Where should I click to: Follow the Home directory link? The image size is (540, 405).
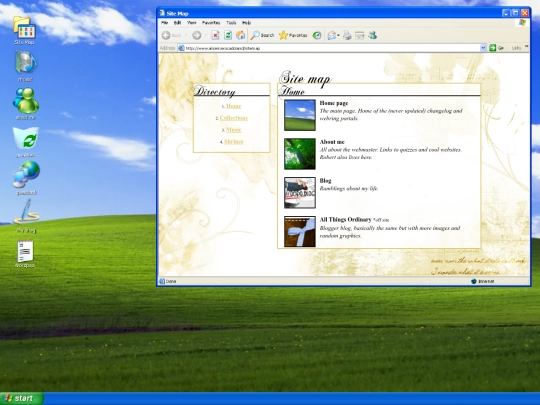233,106
